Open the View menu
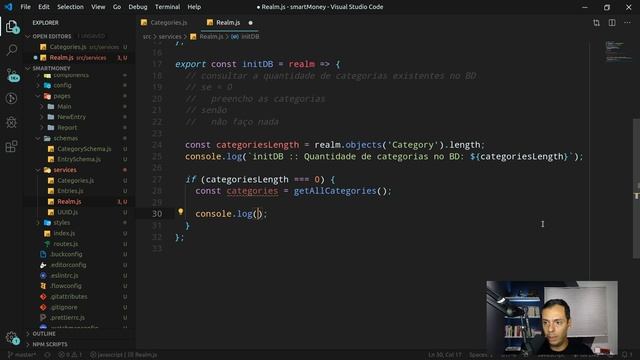The height and width of the screenshot is (360, 640). (98, 7)
